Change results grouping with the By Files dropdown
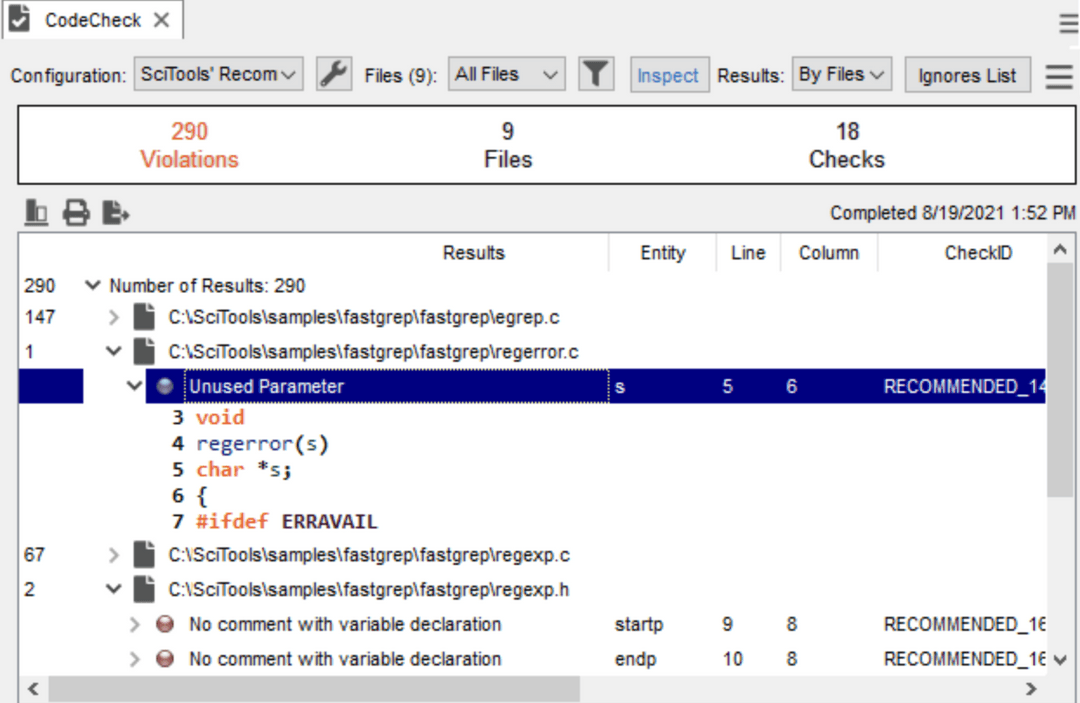1080x703 pixels. 842,73
